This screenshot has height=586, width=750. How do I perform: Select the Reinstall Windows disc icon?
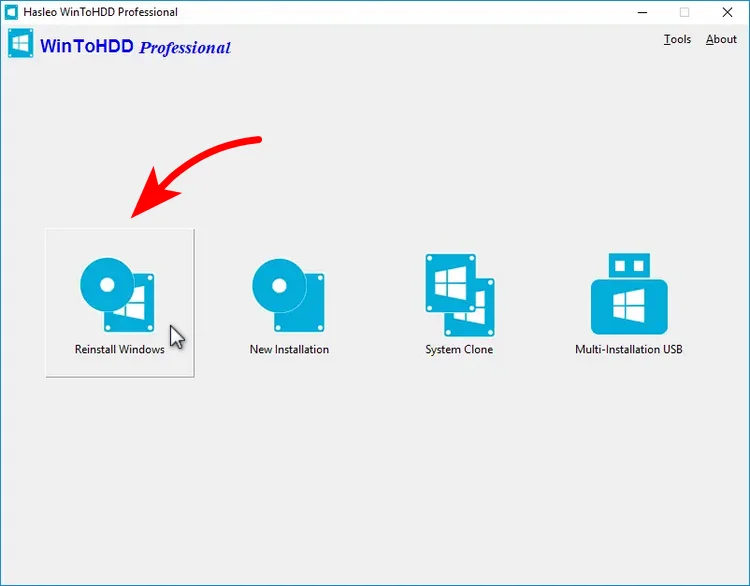tap(118, 295)
